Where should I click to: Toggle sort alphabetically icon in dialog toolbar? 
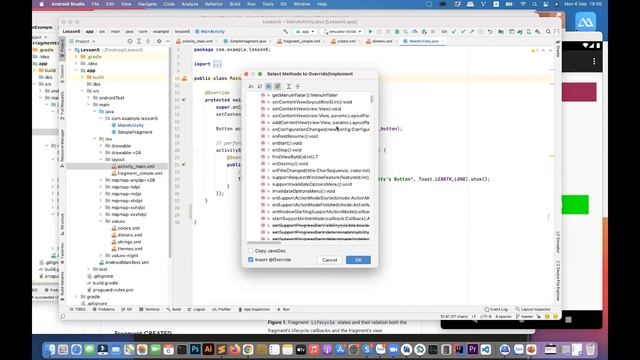click(251, 87)
